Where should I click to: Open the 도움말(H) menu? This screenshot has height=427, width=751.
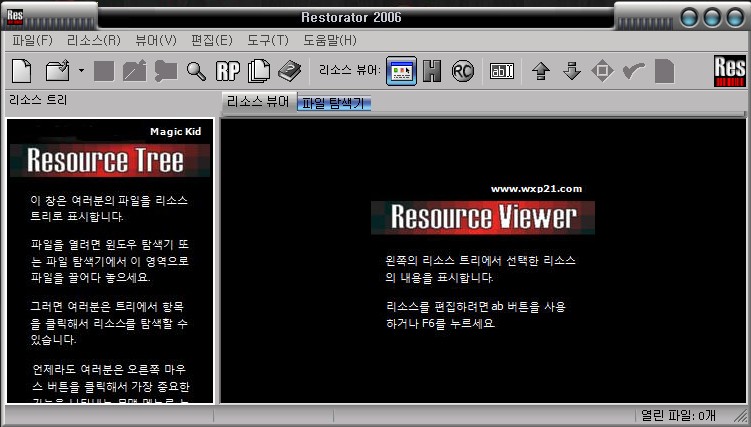coord(330,40)
